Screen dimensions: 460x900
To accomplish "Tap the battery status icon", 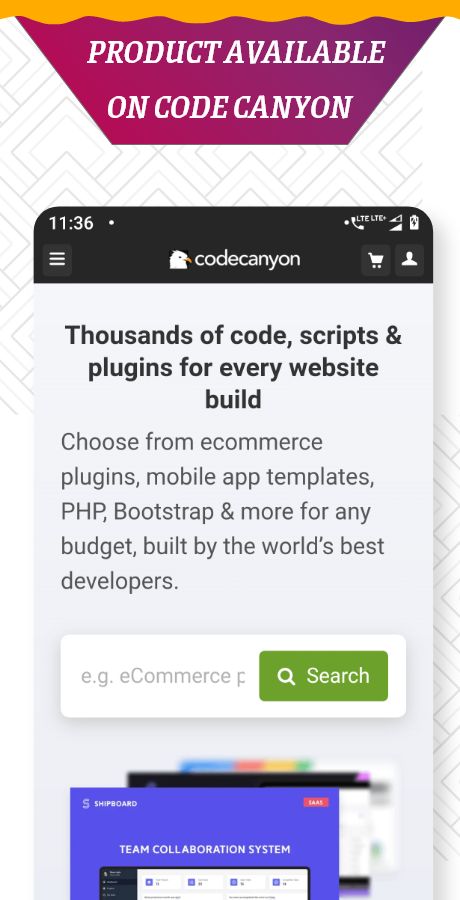I will click(414, 222).
